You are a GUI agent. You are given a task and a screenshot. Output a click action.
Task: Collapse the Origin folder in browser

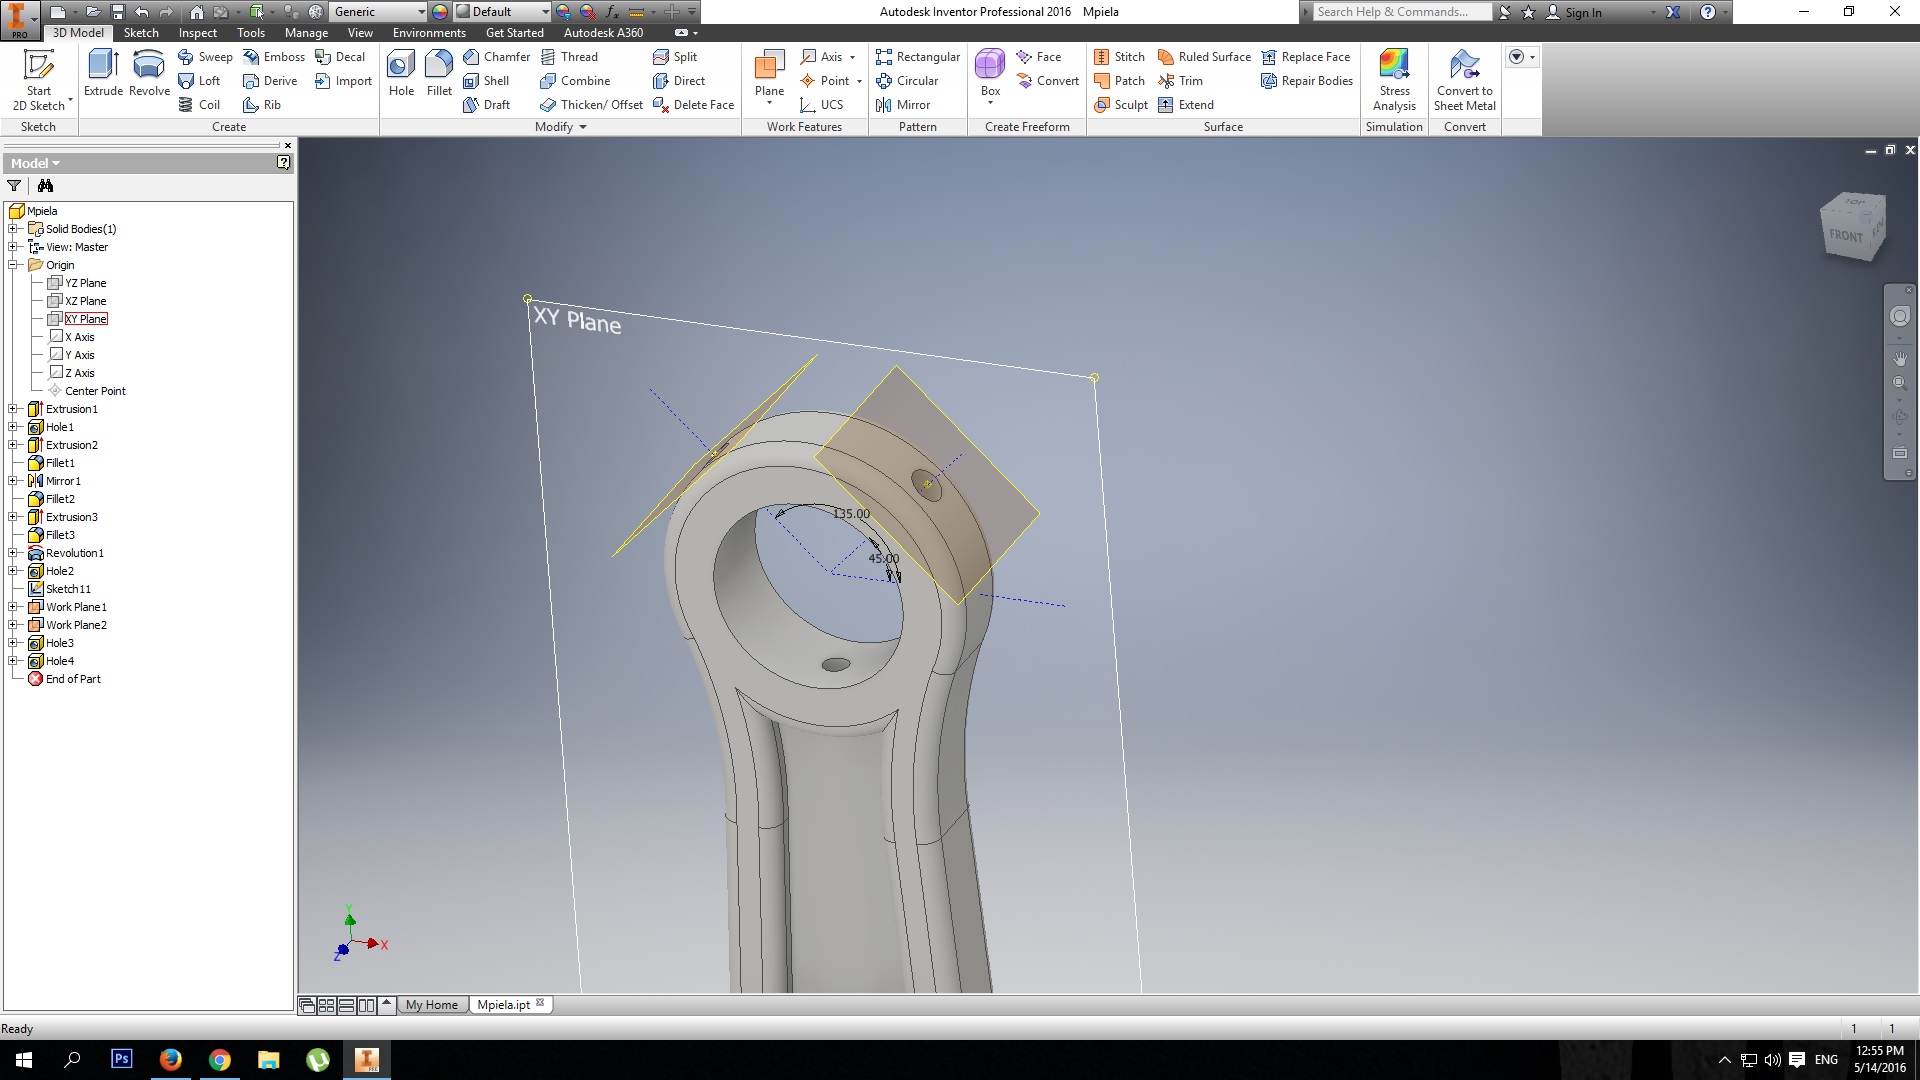(x=14, y=265)
